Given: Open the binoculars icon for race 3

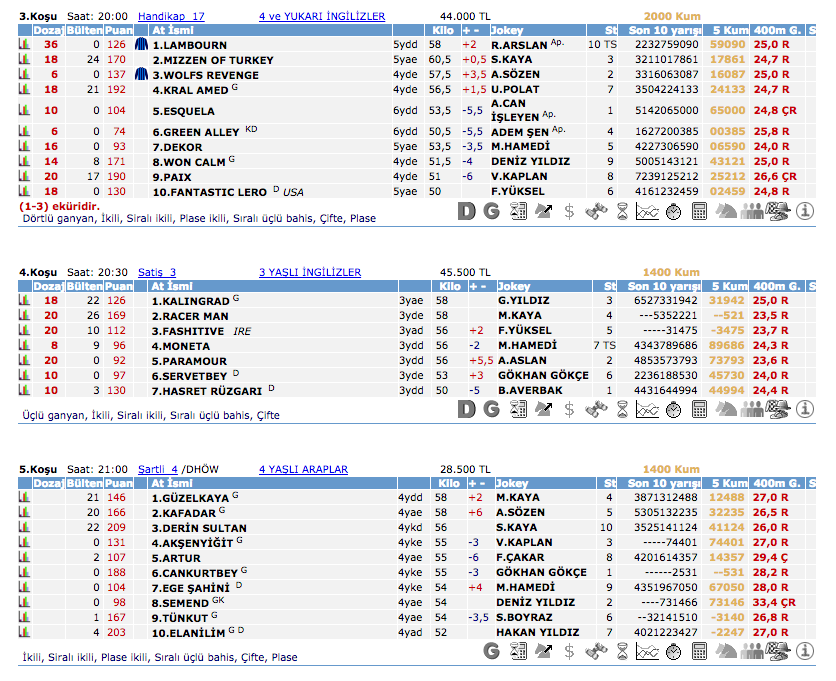Looking at the screenshot, I should click(595, 210).
